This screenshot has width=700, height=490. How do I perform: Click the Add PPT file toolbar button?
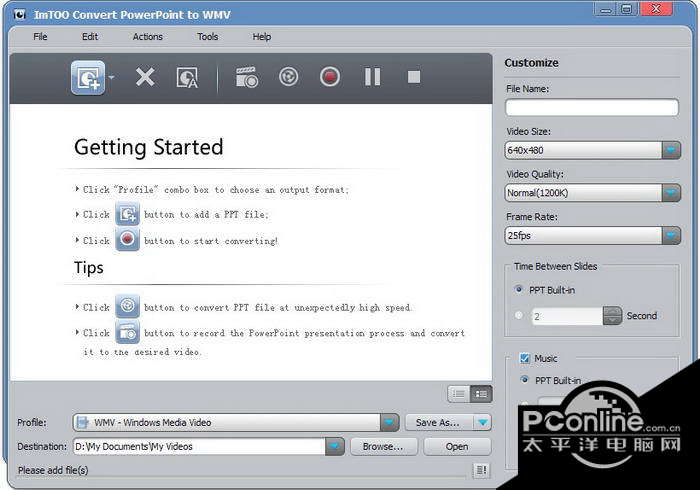[88, 78]
